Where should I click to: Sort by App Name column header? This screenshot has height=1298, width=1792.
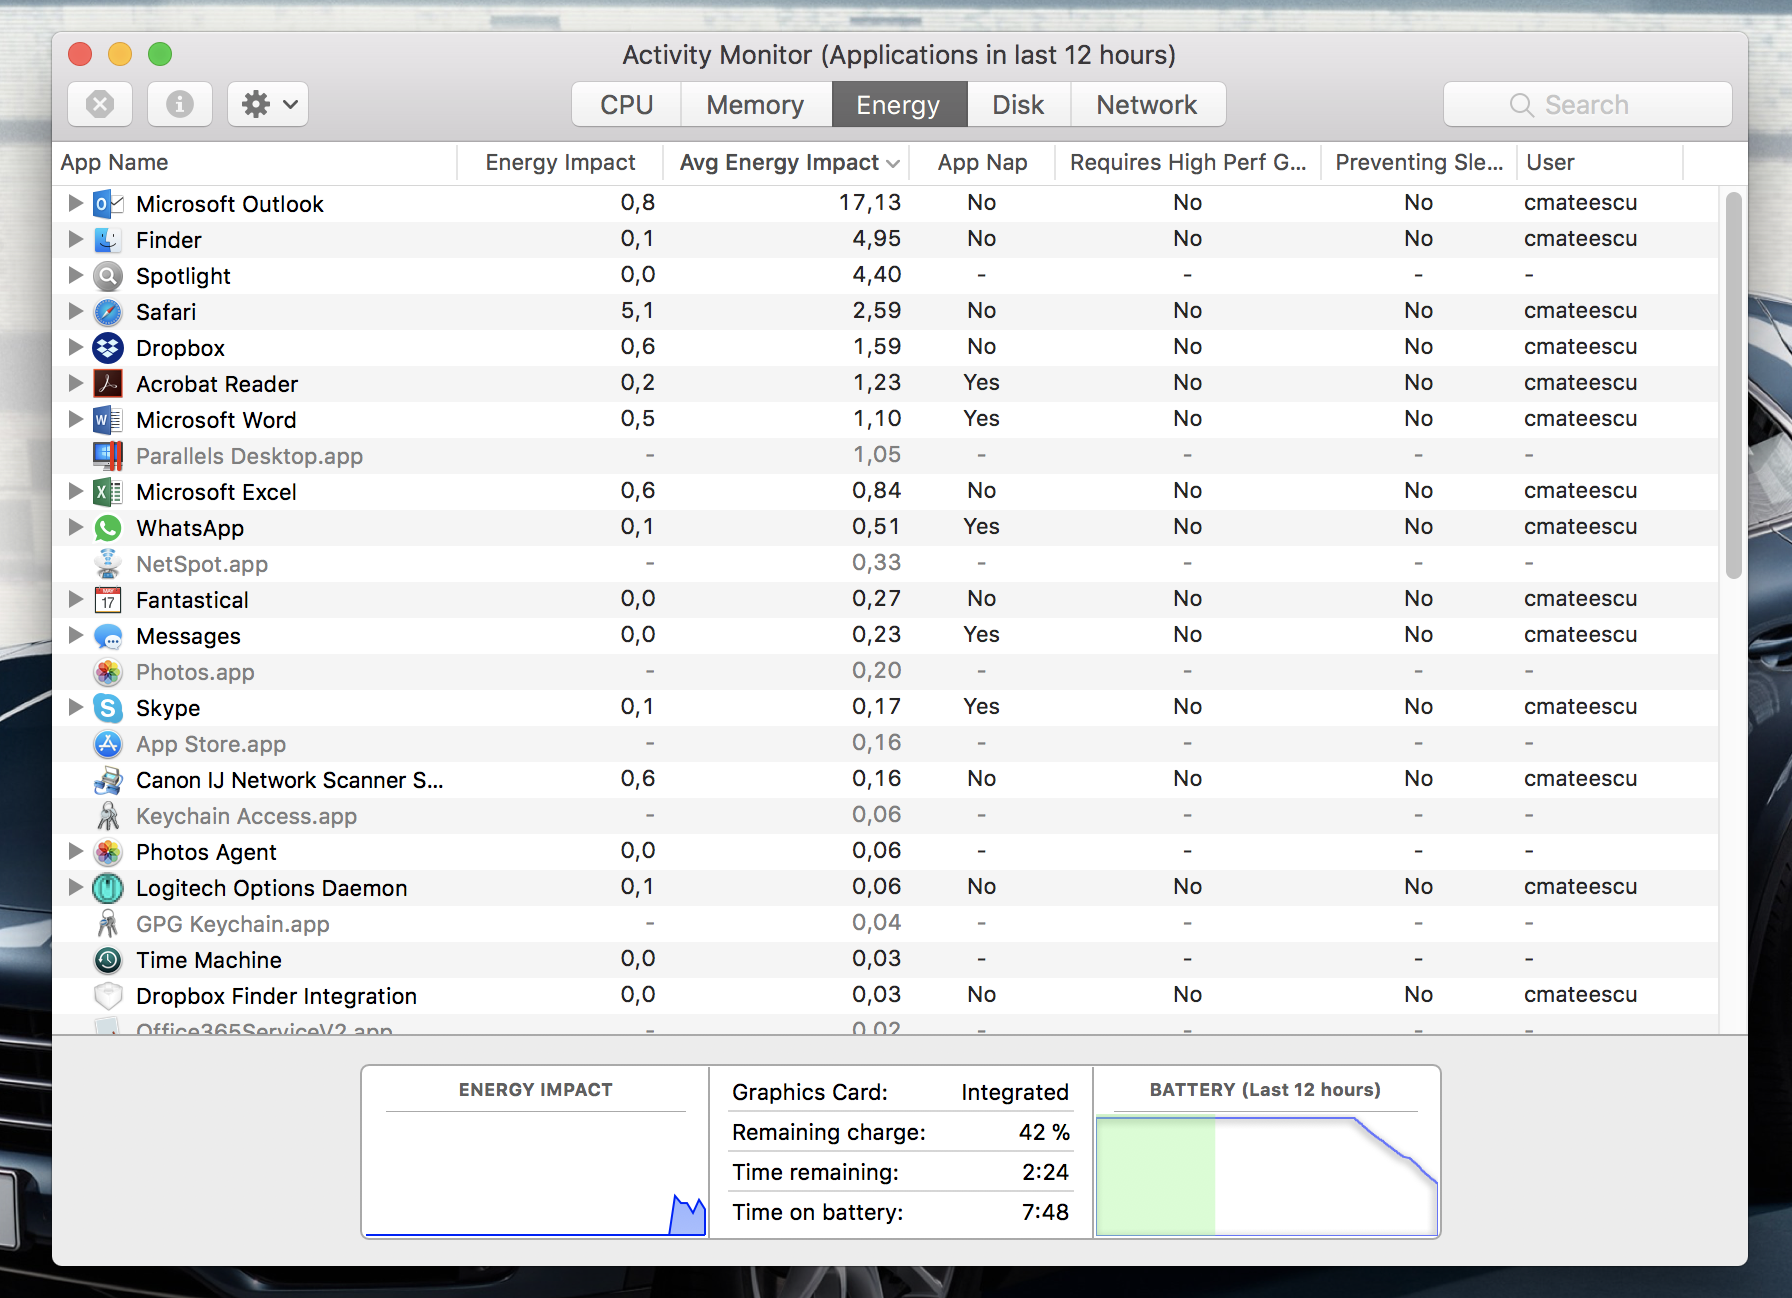point(254,162)
